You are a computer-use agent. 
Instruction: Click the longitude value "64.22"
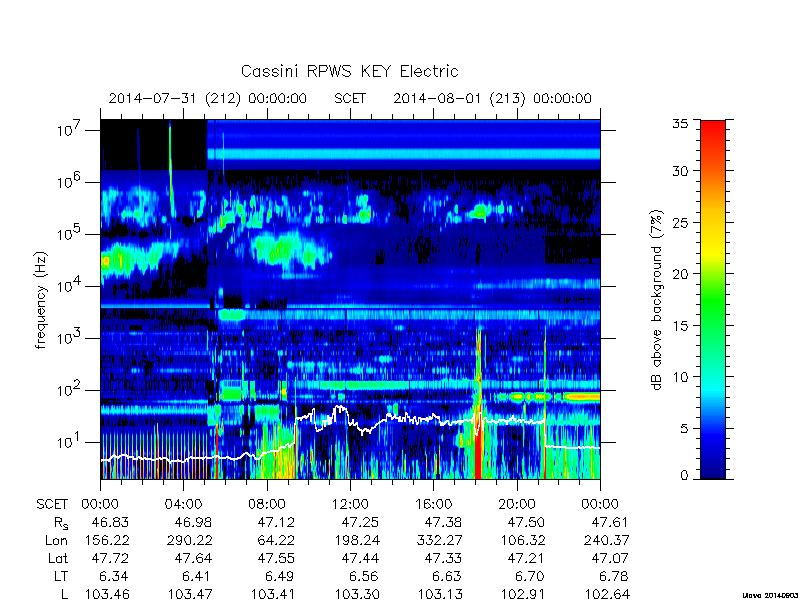[x=276, y=540]
